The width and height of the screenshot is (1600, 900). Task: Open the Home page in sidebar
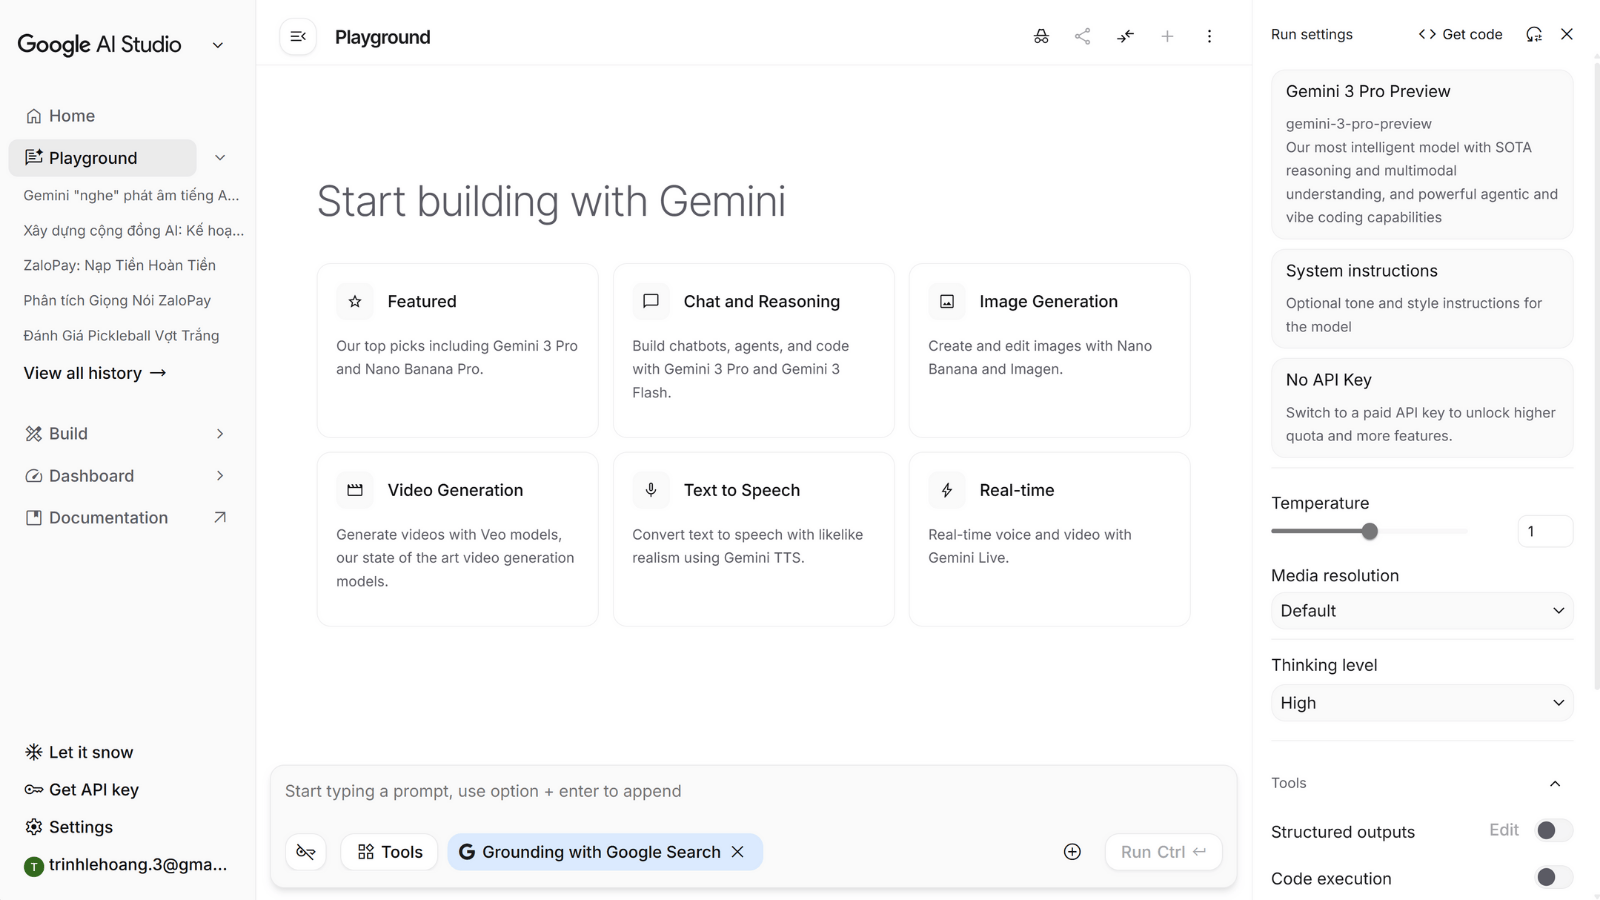(x=71, y=116)
